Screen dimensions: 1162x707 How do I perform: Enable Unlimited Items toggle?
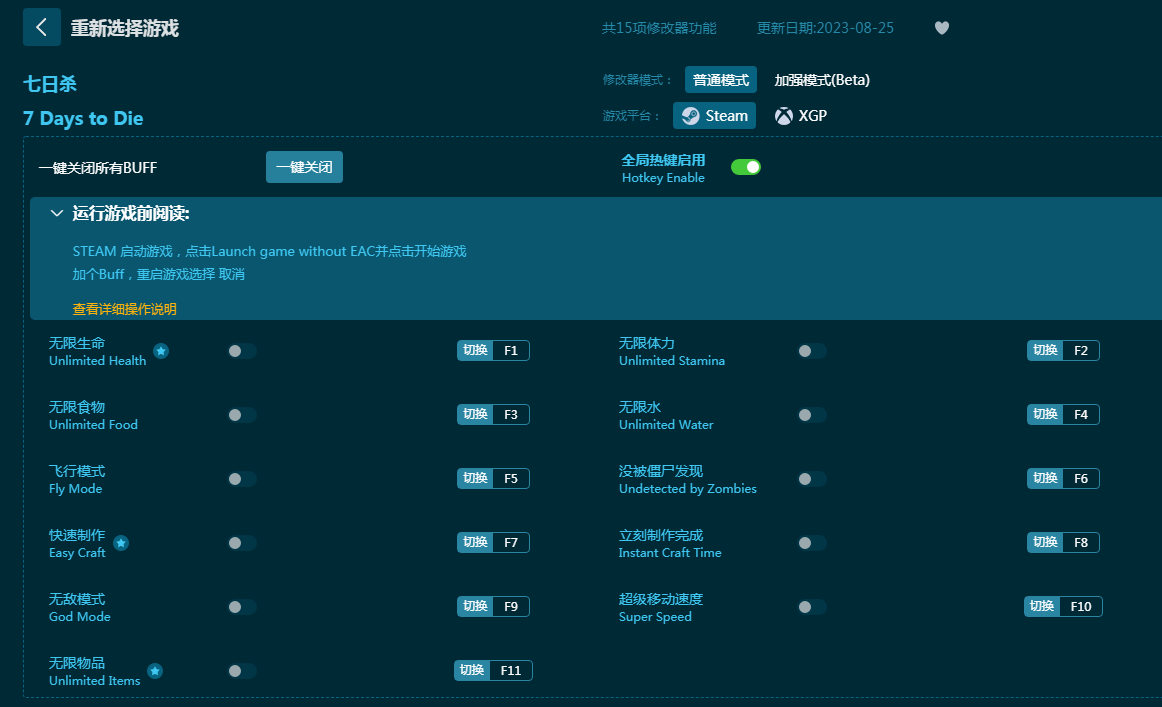point(242,671)
